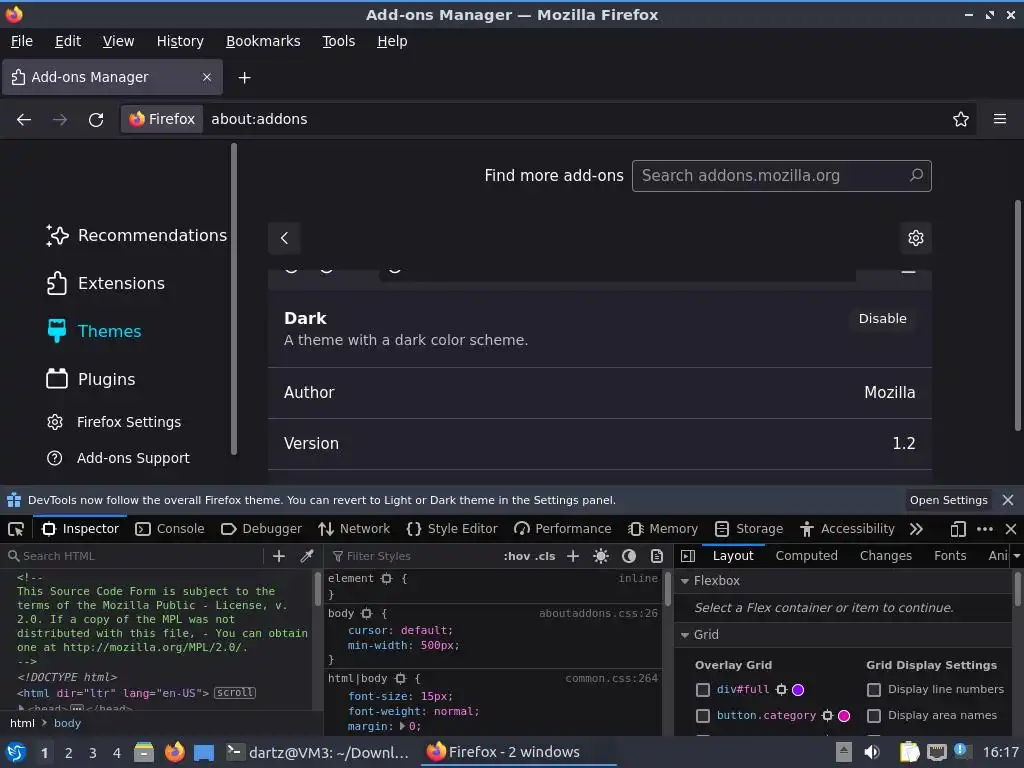This screenshot has width=1024, height=768.
Task: Toggle print media simulation
Action: (656, 556)
